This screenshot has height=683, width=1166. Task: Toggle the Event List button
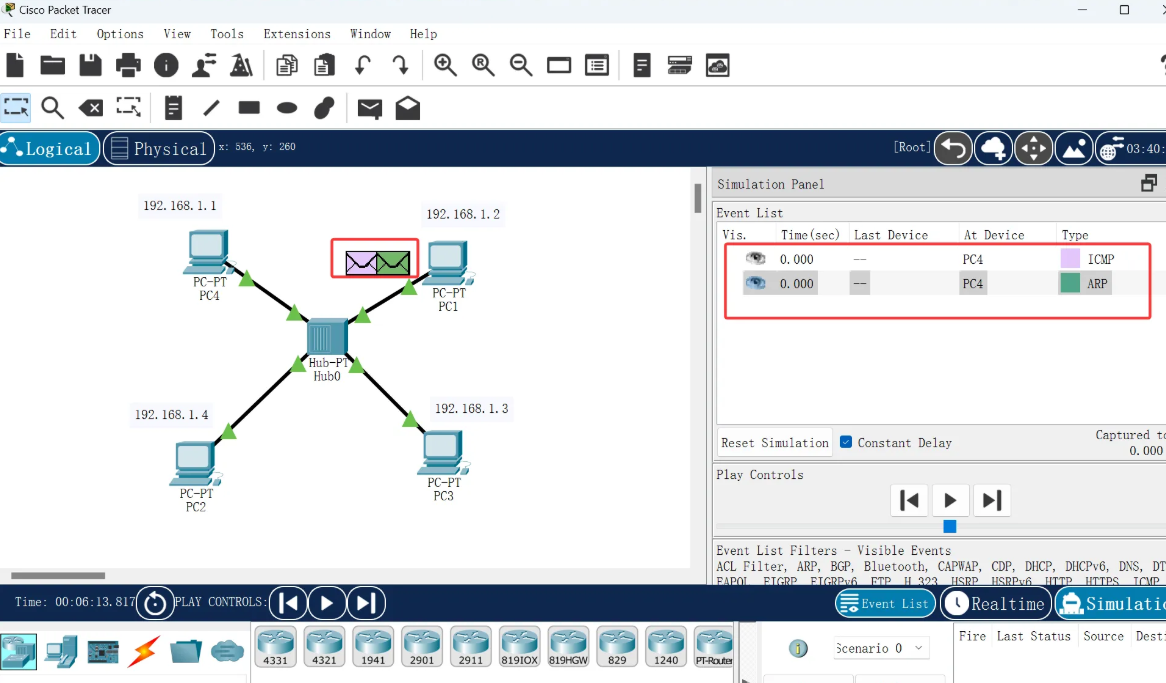[885, 603]
